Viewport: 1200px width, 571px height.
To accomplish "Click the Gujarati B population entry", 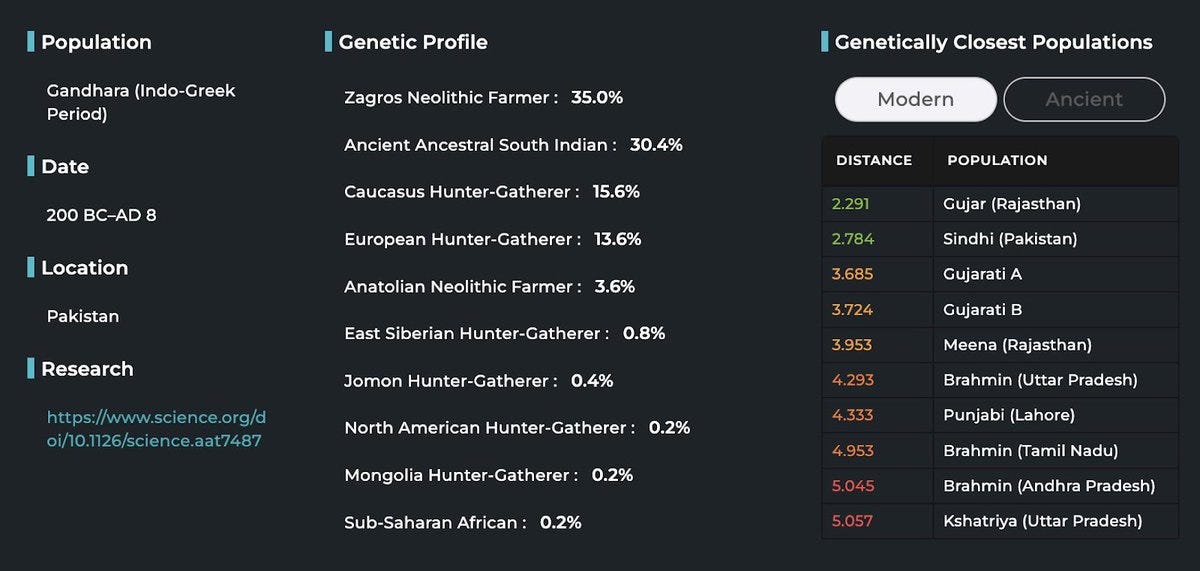I will click(x=982, y=310).
